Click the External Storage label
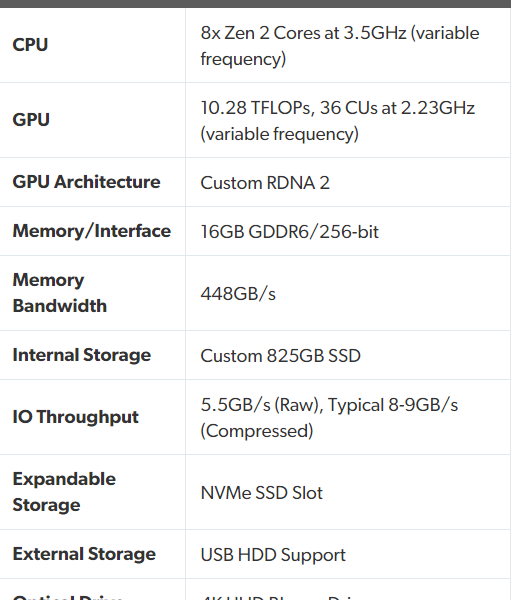Screen dimensions: 512x600 [84, 554]
